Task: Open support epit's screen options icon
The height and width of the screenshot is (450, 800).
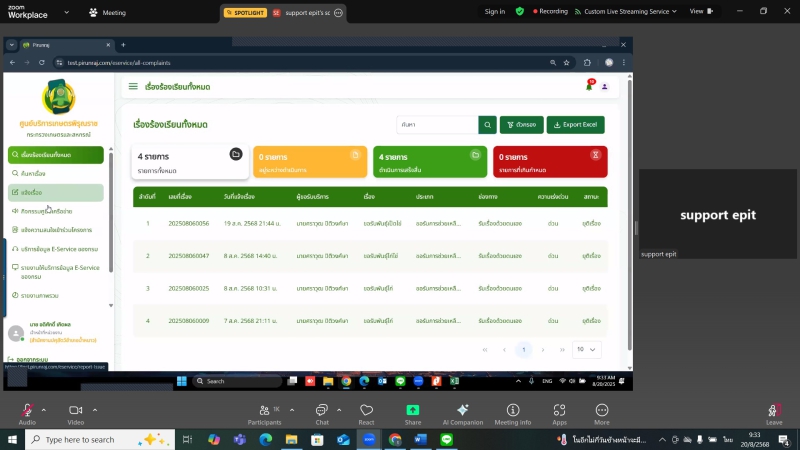Action: [338, 12]
